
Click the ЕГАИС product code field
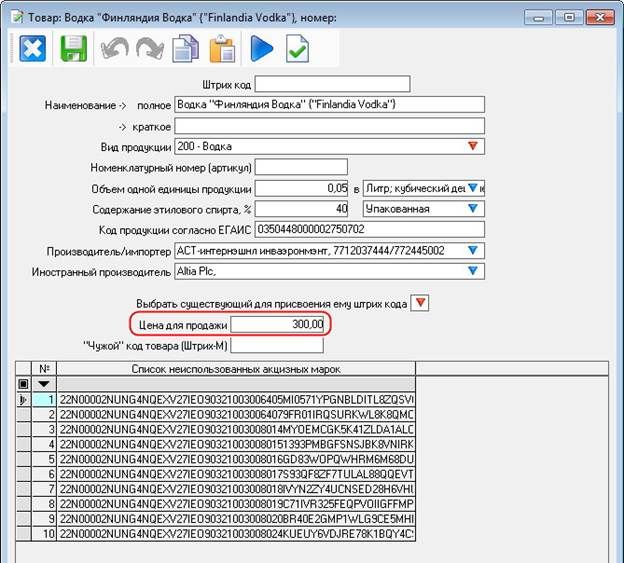tap(370, 230)
